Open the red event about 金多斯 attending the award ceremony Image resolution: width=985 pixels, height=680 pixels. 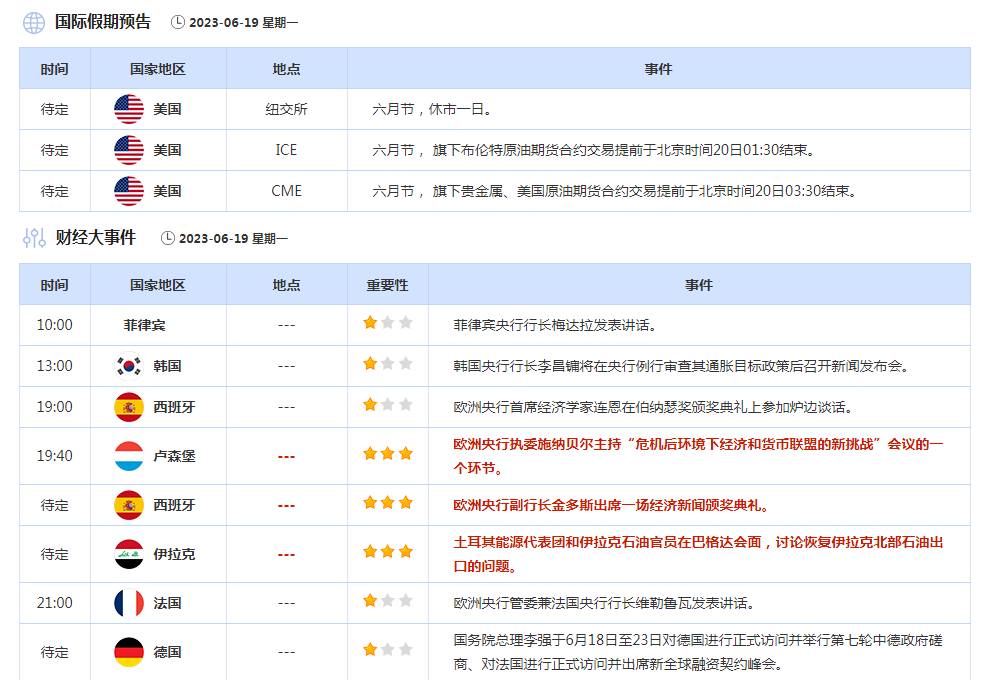coord(611,505)
